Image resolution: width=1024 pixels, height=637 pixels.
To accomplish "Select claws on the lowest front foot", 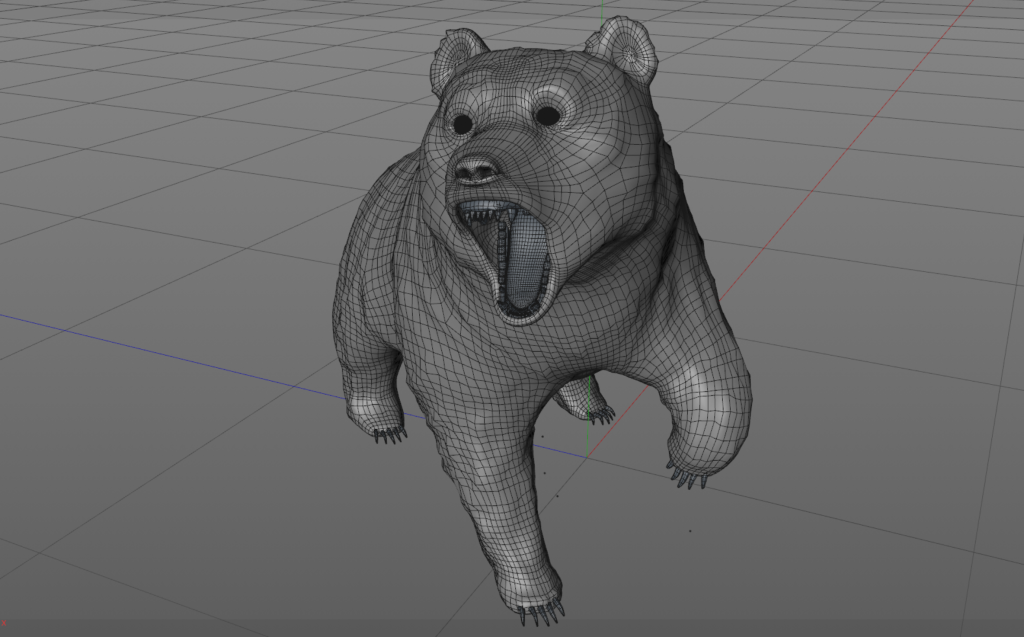I will [538, 612].
